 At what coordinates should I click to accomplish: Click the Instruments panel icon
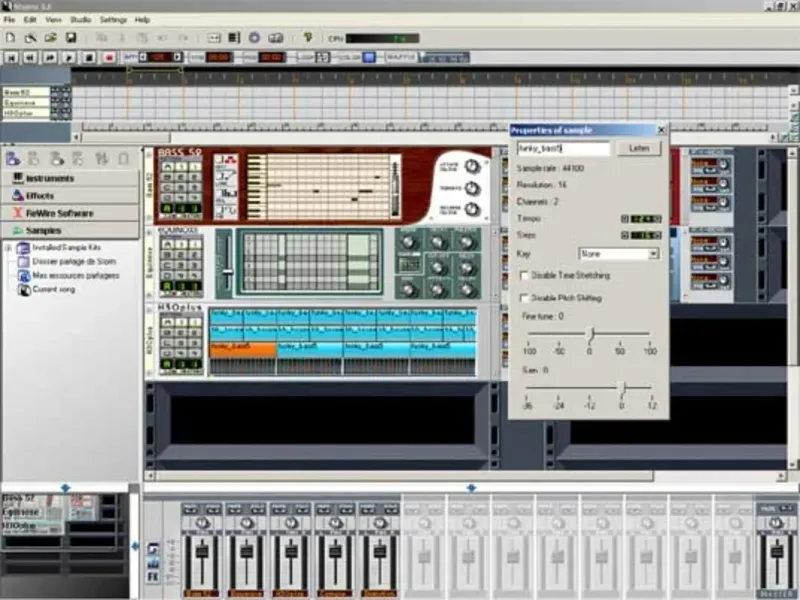17,179
